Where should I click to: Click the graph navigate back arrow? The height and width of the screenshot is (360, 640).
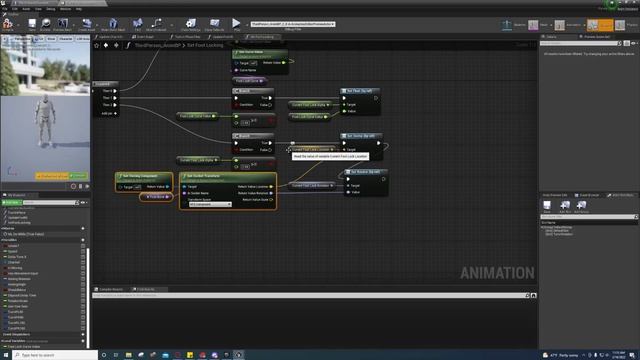[x=106, y=45]
